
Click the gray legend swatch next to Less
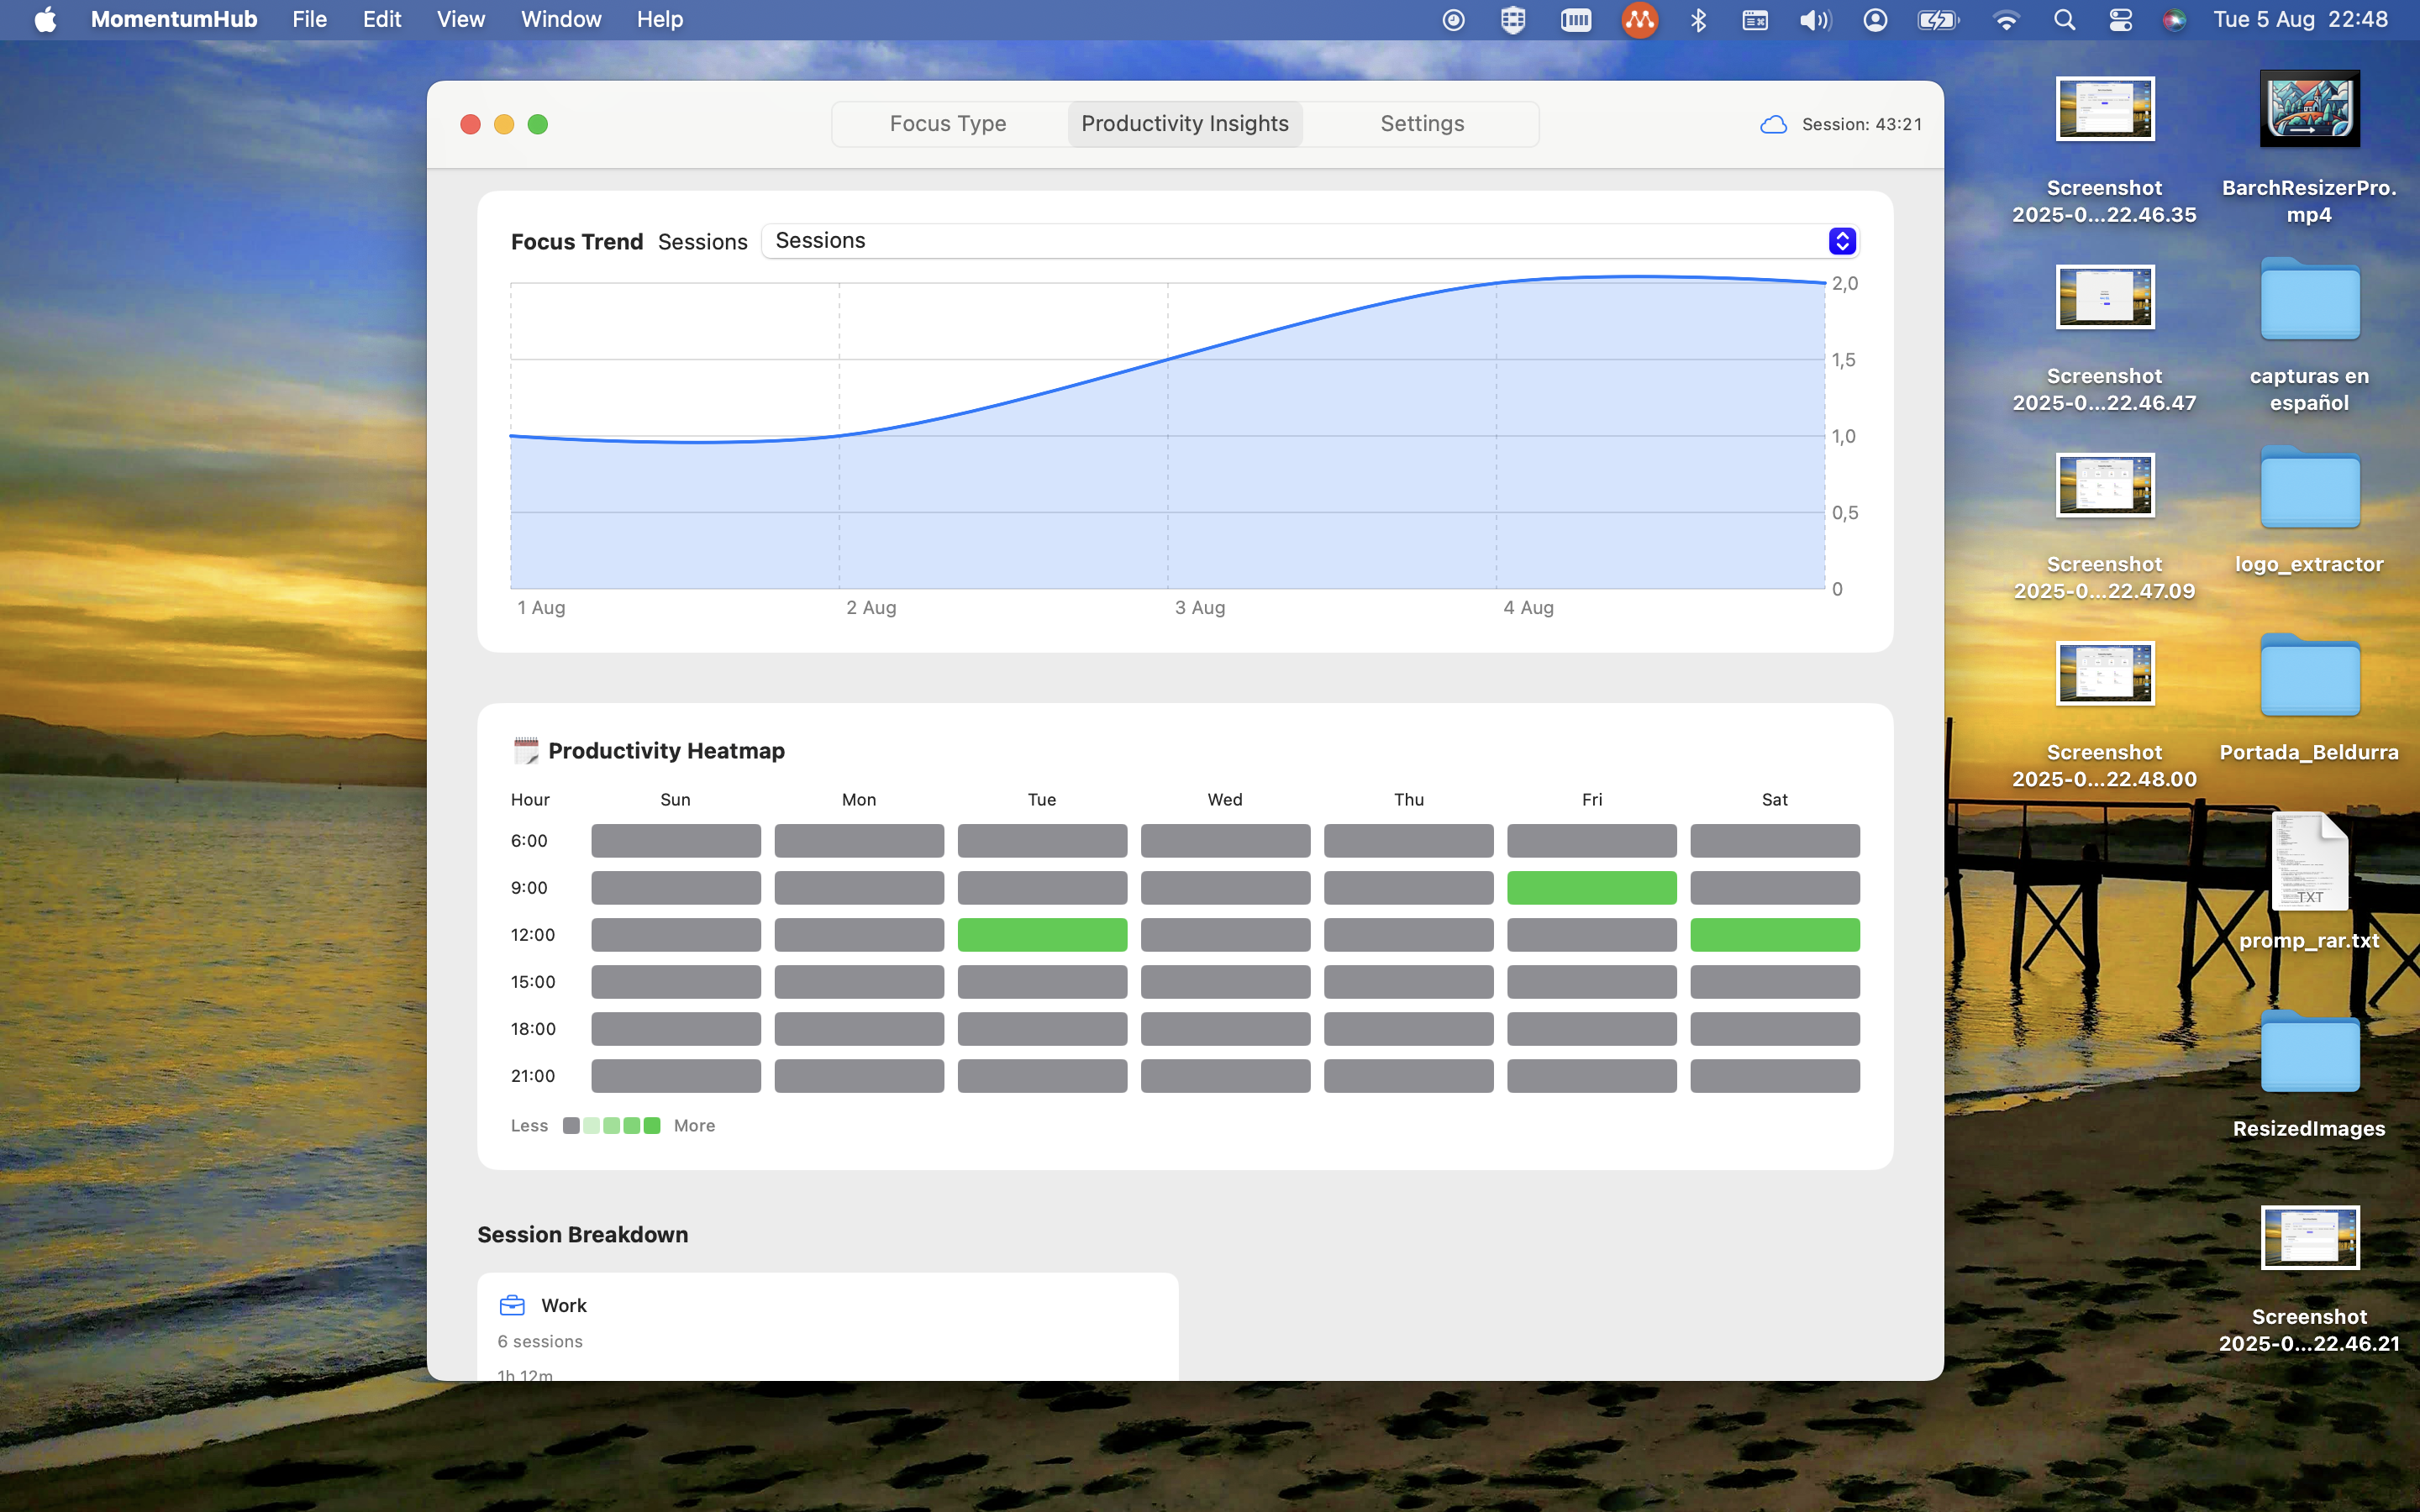[x=571, y=1125]
